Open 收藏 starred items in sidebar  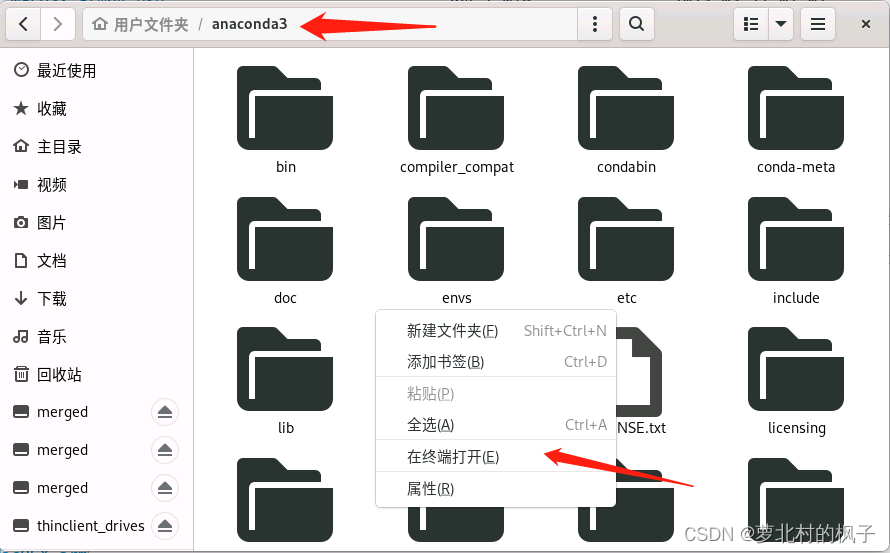click(96, 108)
